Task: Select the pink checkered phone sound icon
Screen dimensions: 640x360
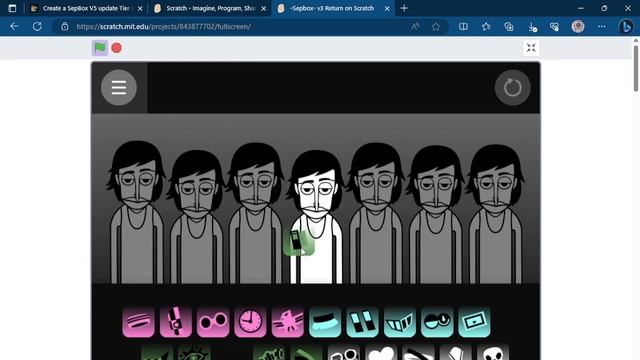Action: (176, 322)
